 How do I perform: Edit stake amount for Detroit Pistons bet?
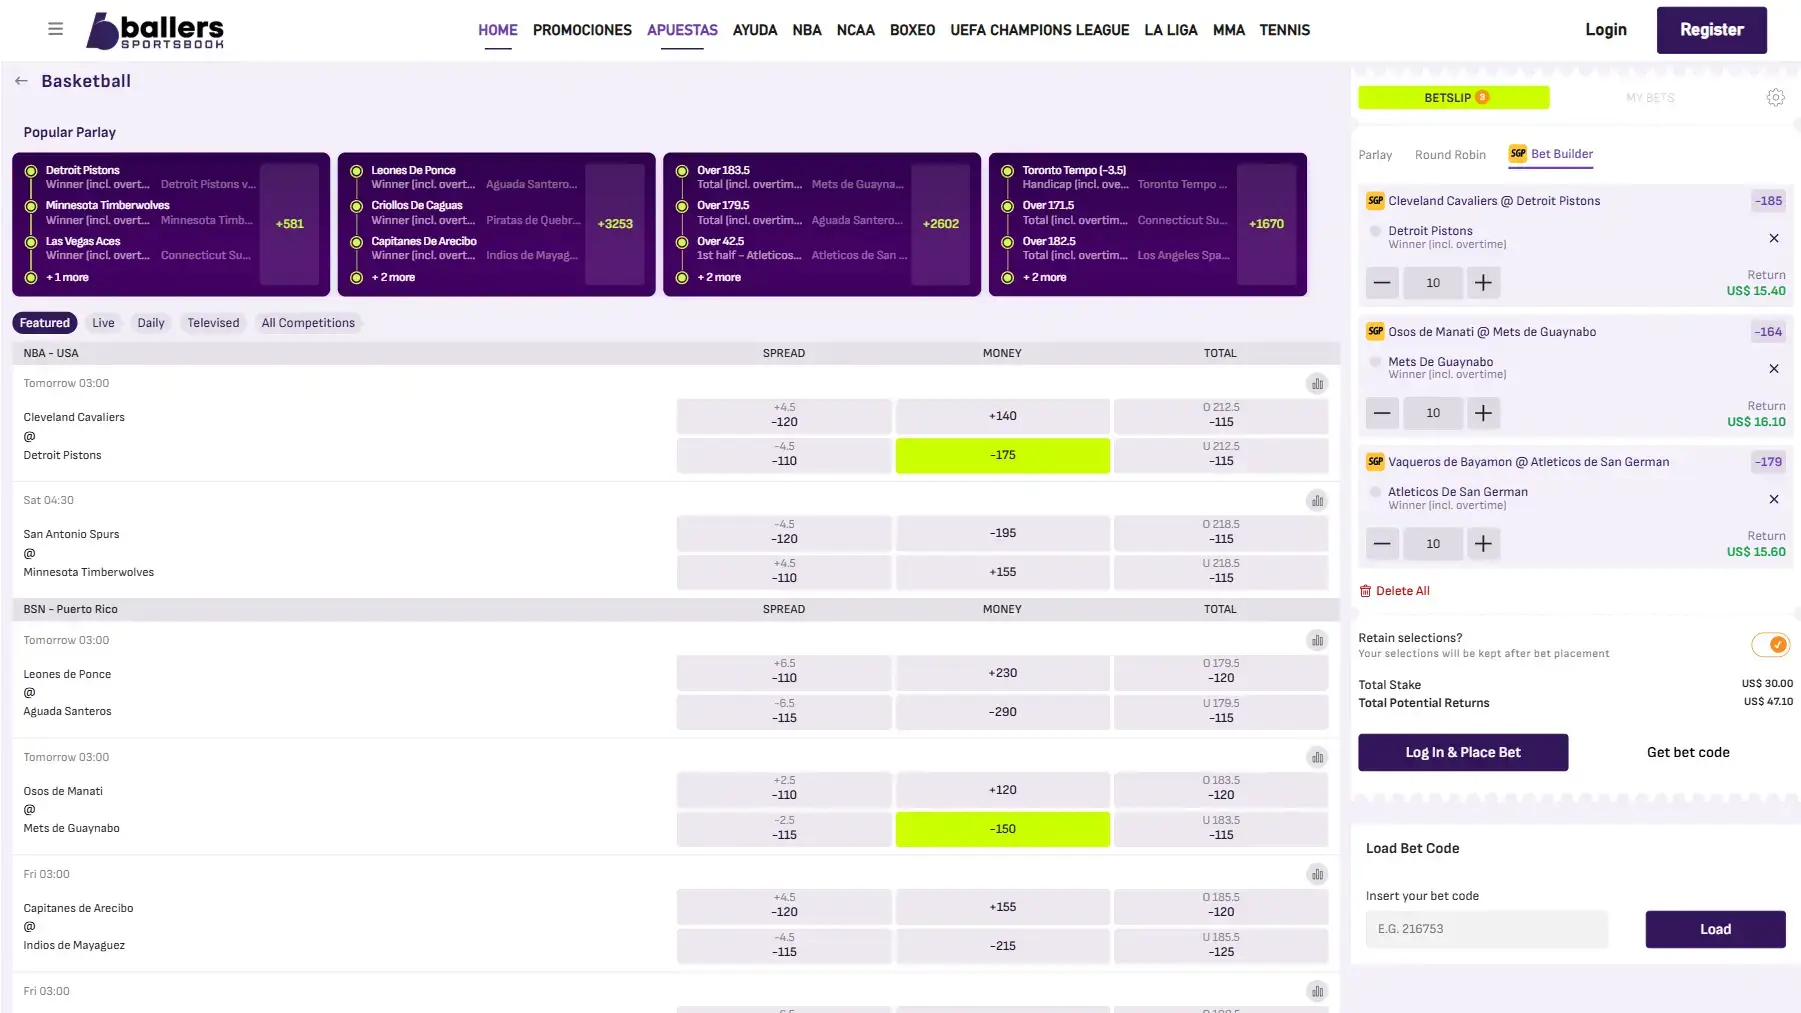coord(1433,283)
